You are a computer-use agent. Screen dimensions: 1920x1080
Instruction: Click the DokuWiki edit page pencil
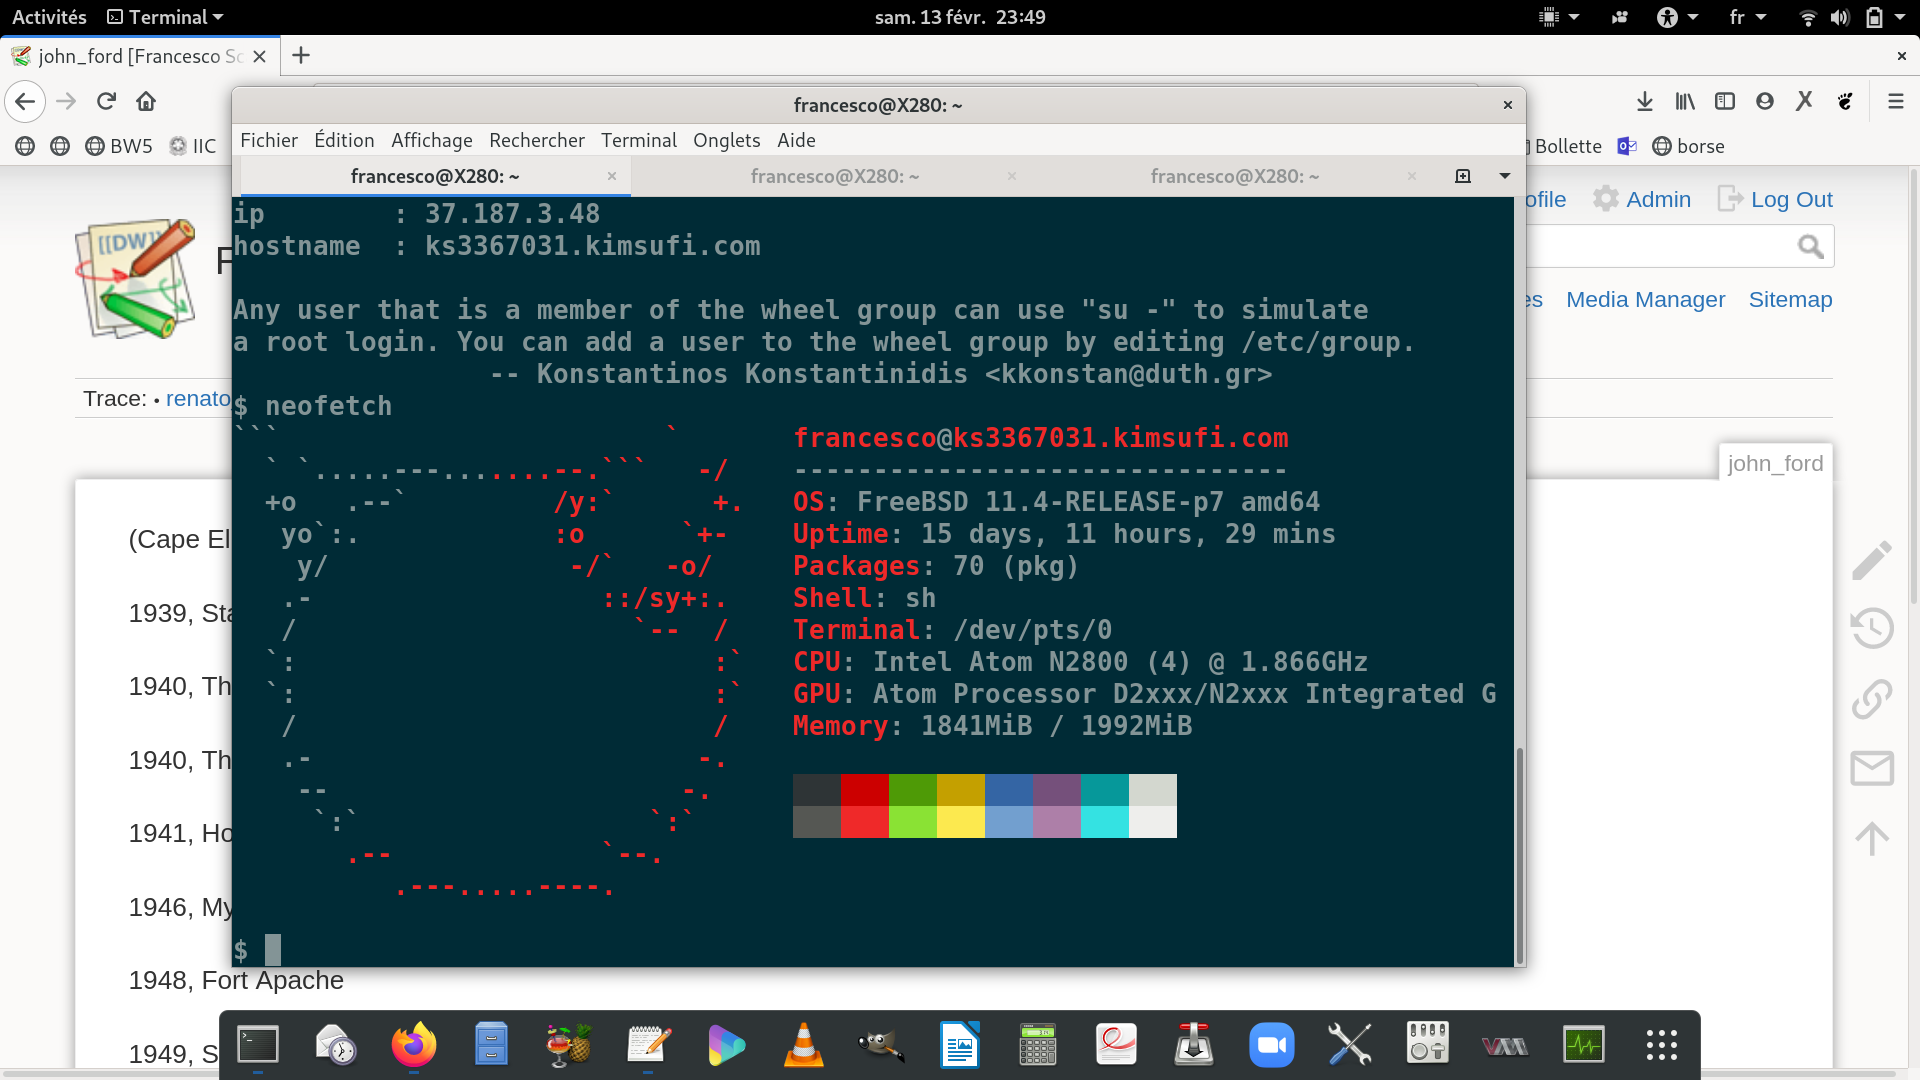(x=1871, y=560)
